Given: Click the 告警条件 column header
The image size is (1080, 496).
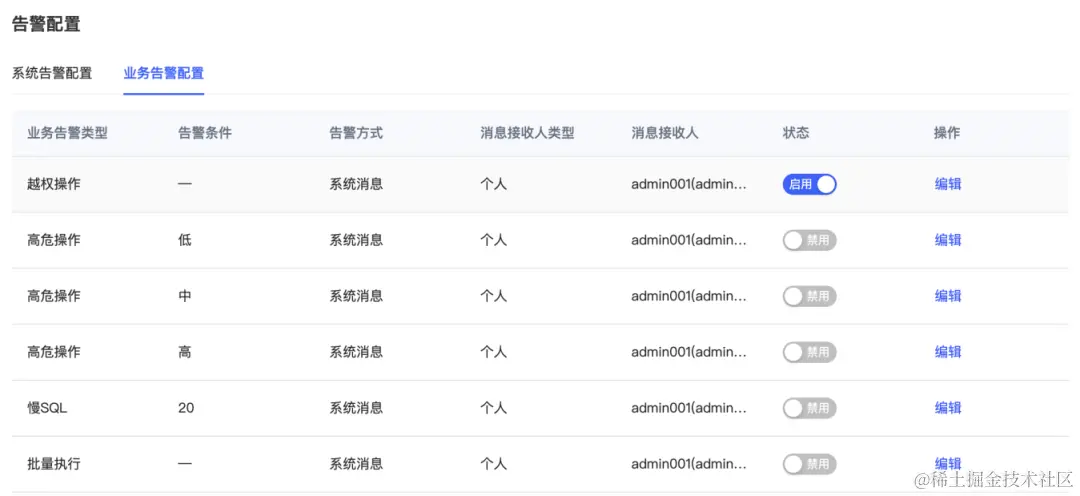Looking at the screenshot, I should (x=205, y=134).
